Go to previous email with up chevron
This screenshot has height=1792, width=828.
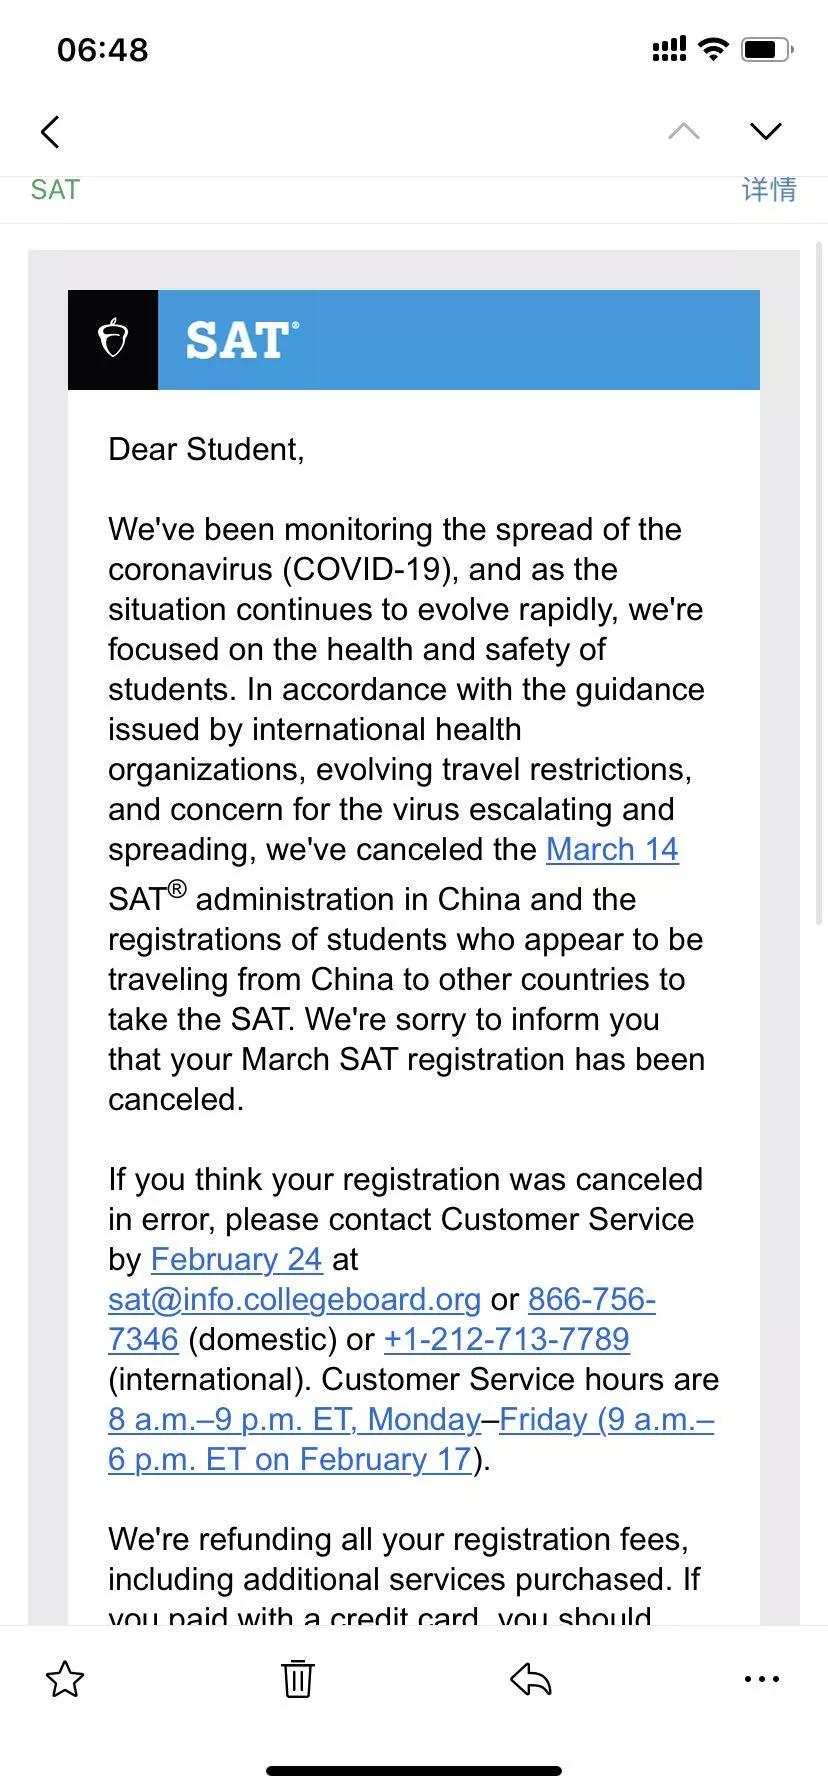coord(684,131)
